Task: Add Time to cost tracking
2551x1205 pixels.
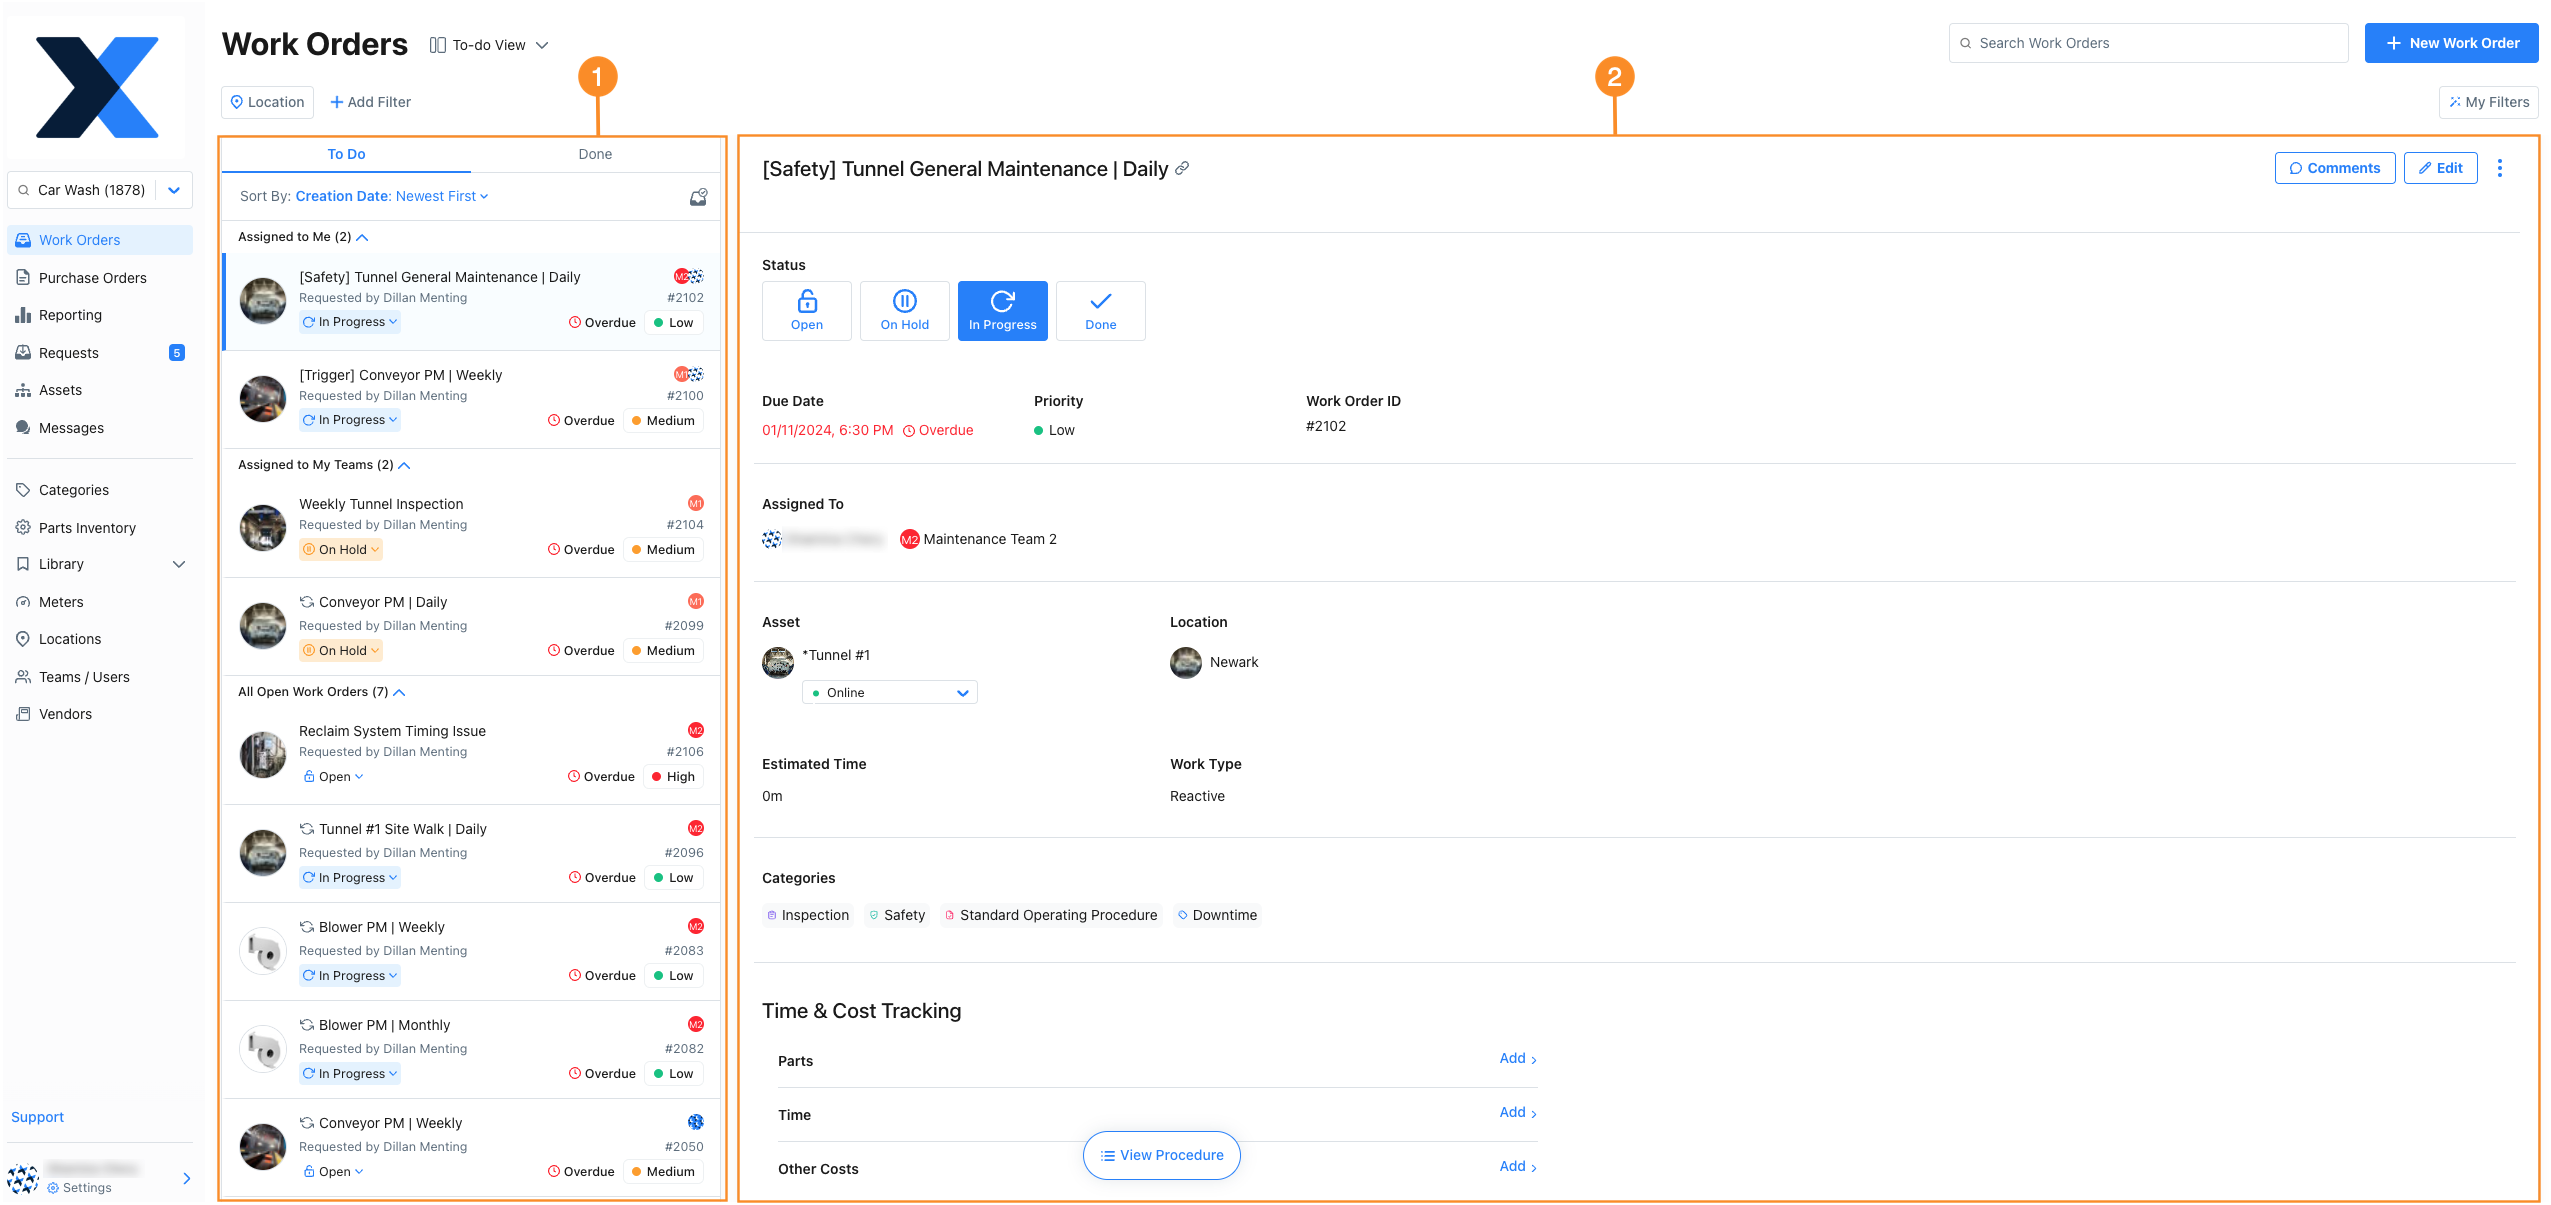Action: point(1518,1113)
